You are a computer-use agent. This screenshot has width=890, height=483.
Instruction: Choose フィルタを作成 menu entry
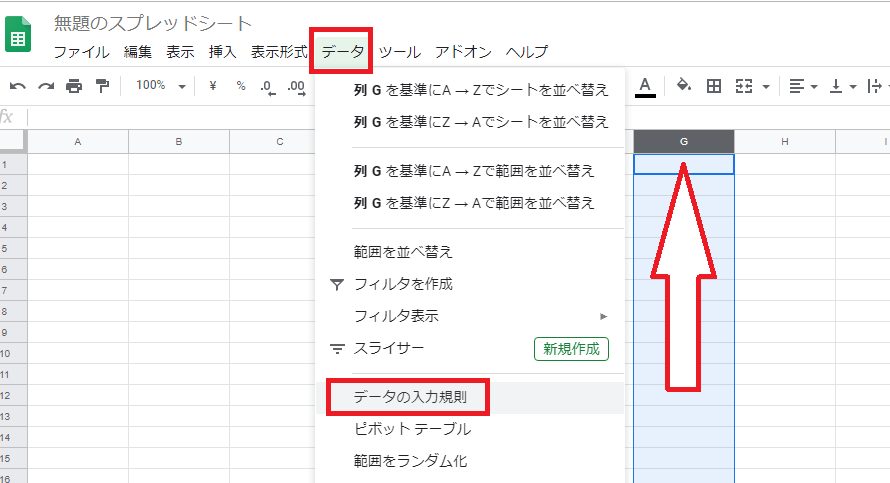[470, 284]
